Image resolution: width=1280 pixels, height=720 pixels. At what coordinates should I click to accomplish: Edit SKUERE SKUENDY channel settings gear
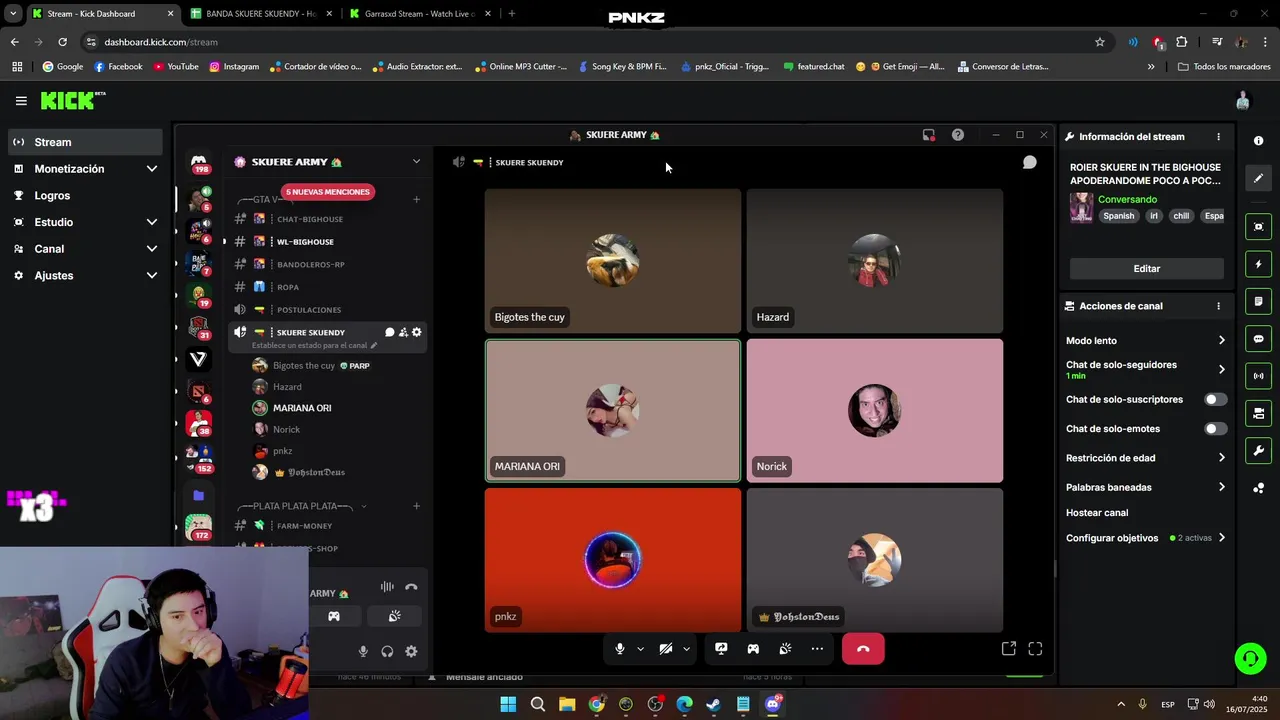[x=417, y=332]
